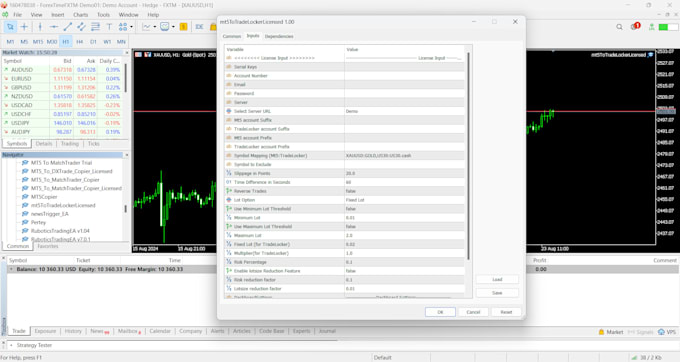Click Enable lotsize Reduction Feature false value
Screen dimensions: 680x362
(x=404, y=271)
